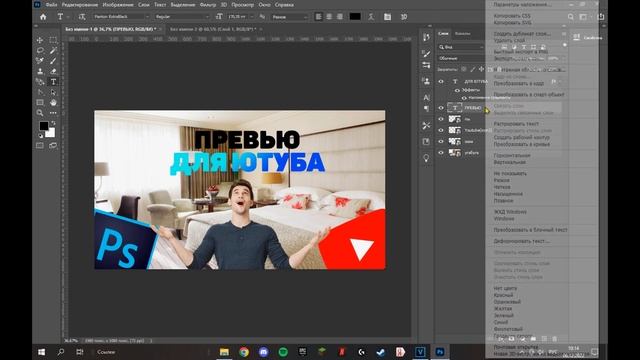This screenshot has height=360, width=640.
Task: Select the Path Selection arrow tool
Action: (53, 92)
